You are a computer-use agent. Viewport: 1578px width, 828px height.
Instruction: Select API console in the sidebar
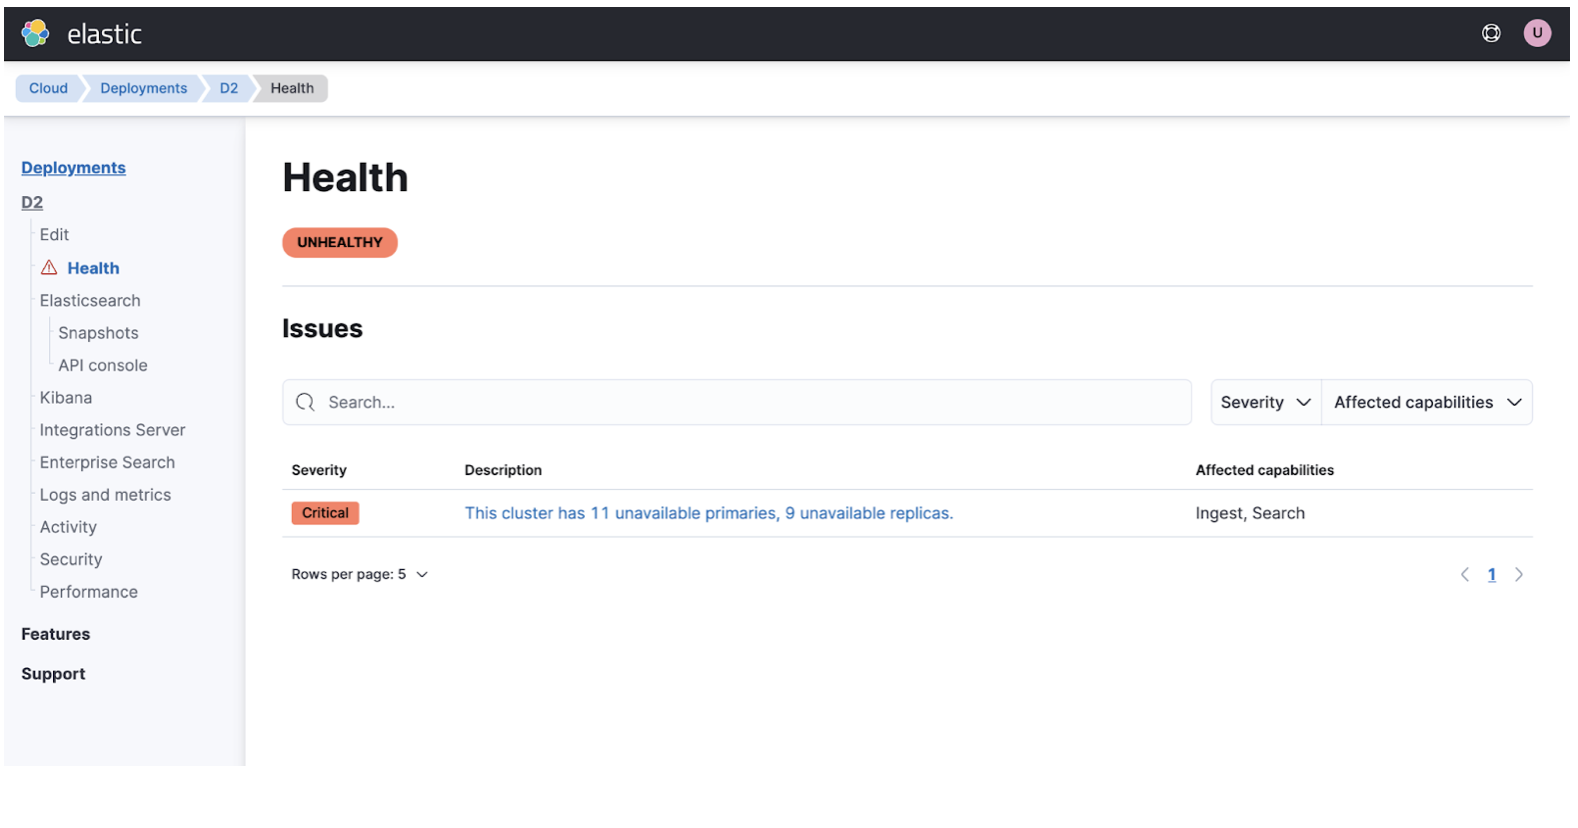tap(102, 366)
